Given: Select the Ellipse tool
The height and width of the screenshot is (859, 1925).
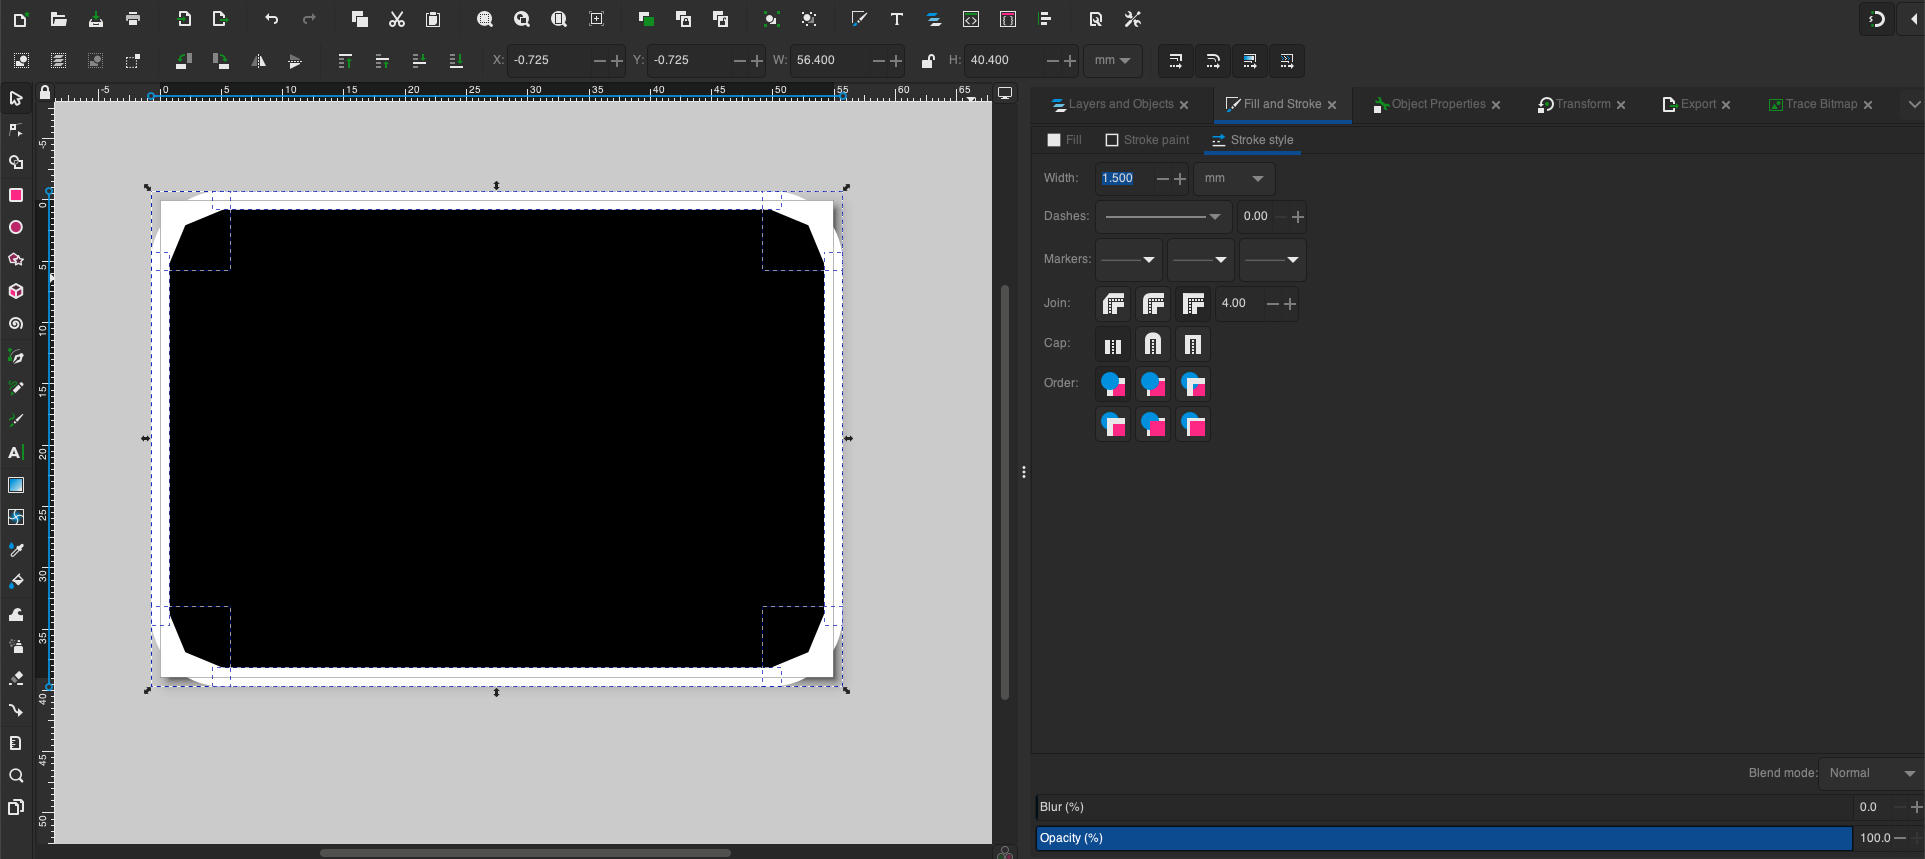Looking at the screenshot, I should (x=16, y=227).
